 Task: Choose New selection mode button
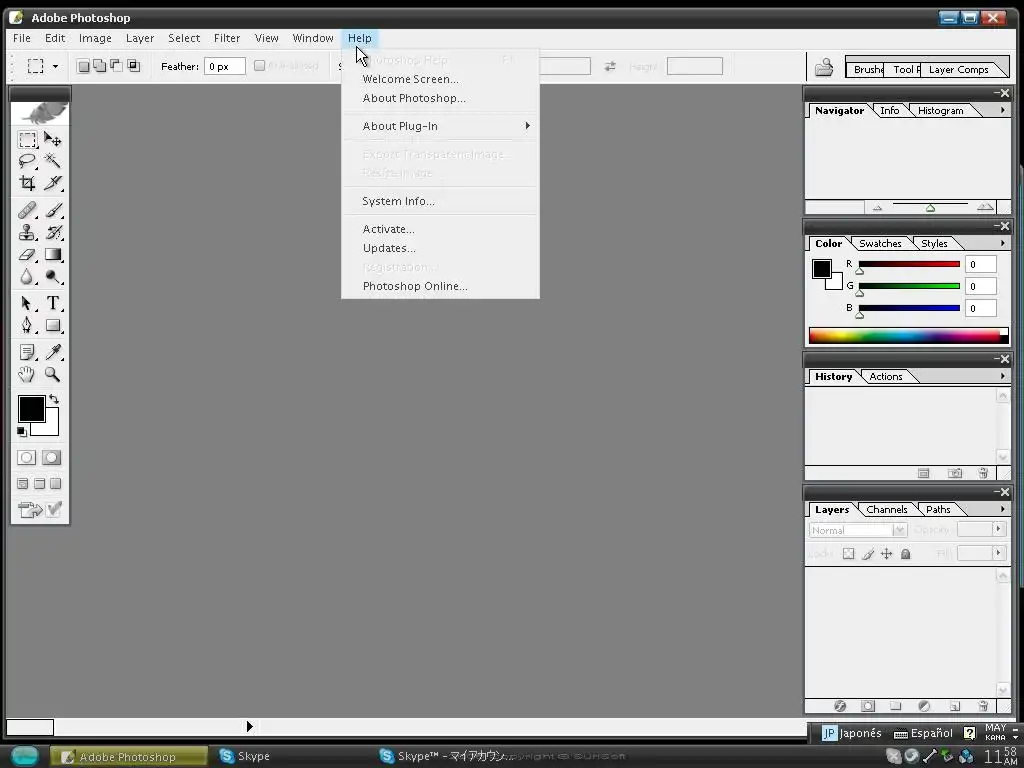(83, 66)
